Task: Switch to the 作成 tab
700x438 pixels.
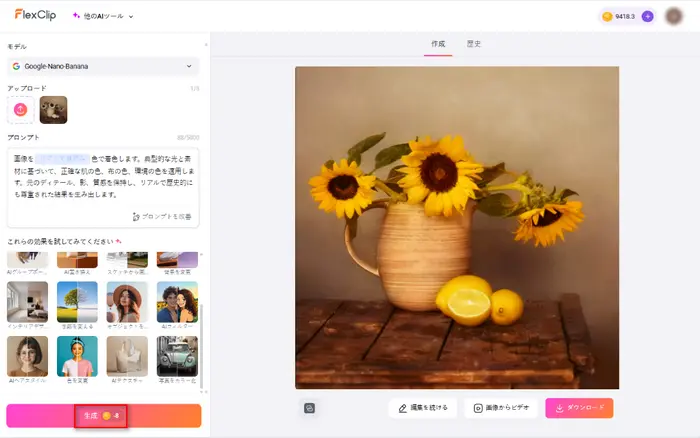Action: click(x=438, y=44)
